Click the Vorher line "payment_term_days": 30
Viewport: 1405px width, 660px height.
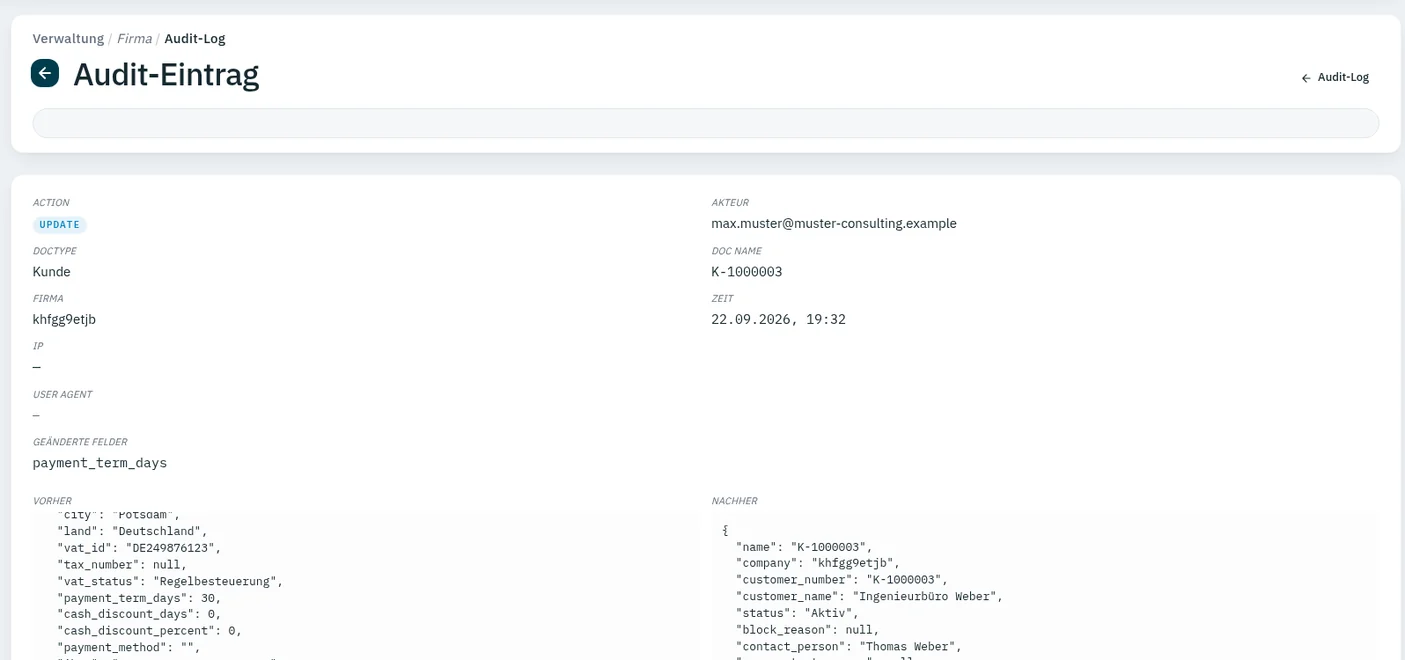point(139,598)
